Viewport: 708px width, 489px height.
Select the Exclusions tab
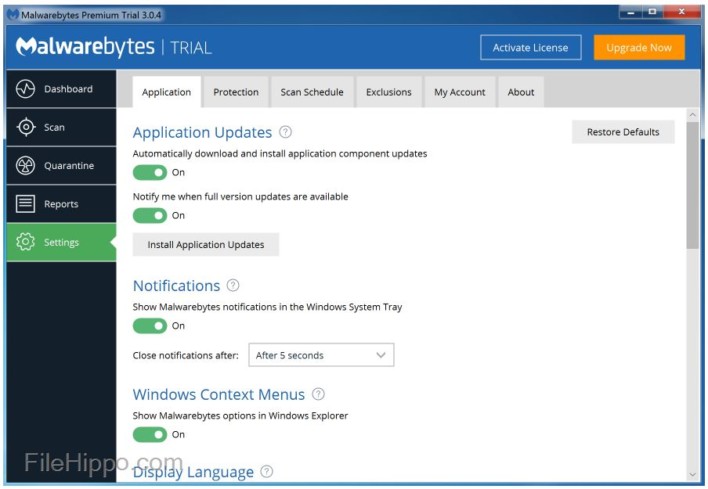389,92
